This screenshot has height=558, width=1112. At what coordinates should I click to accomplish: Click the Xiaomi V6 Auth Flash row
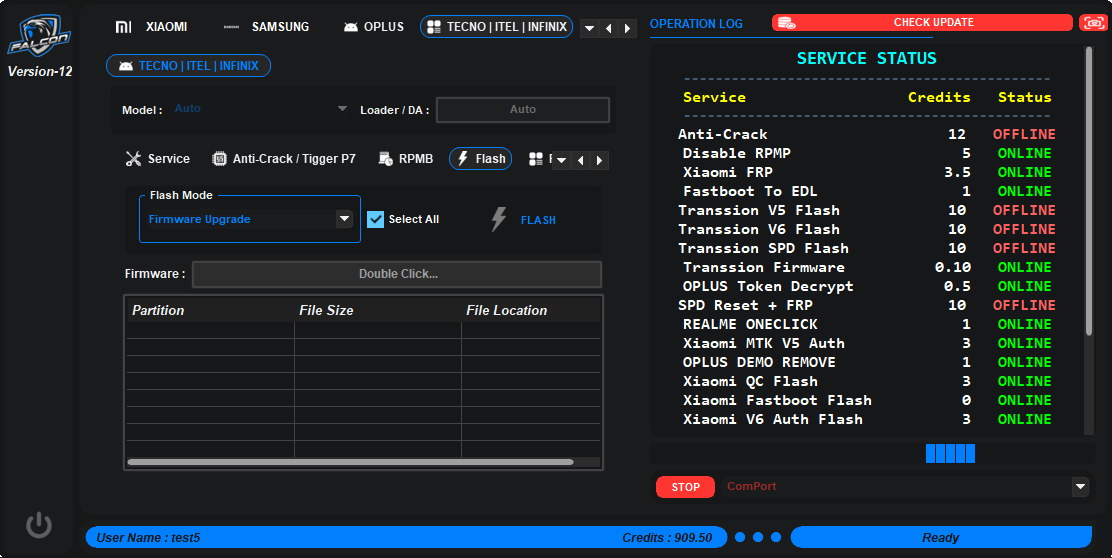(867, 419)
